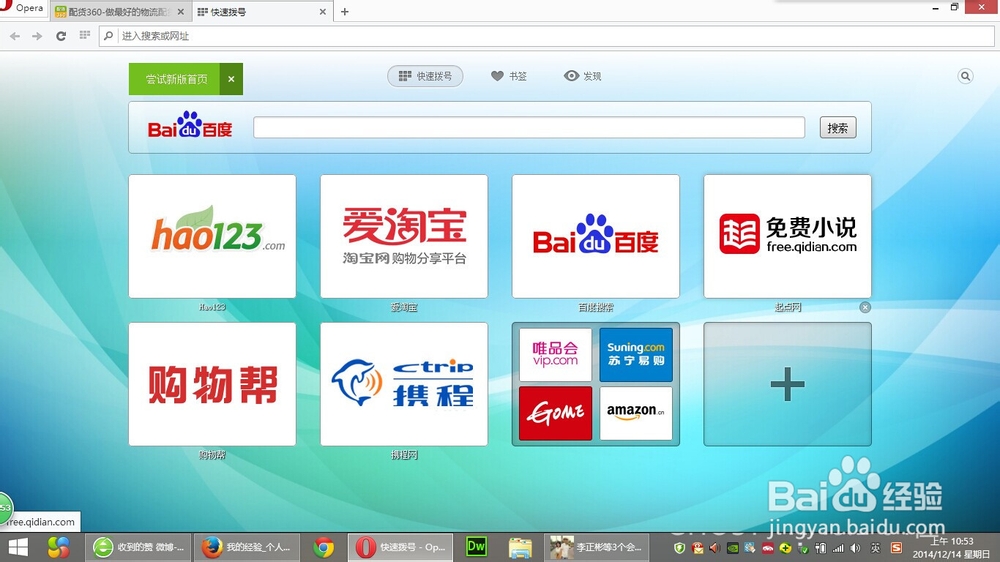Screen dimensions: 1000x562
Task: Open the amazon.cn folder thumbnail
Action: (x=636, y=413)
